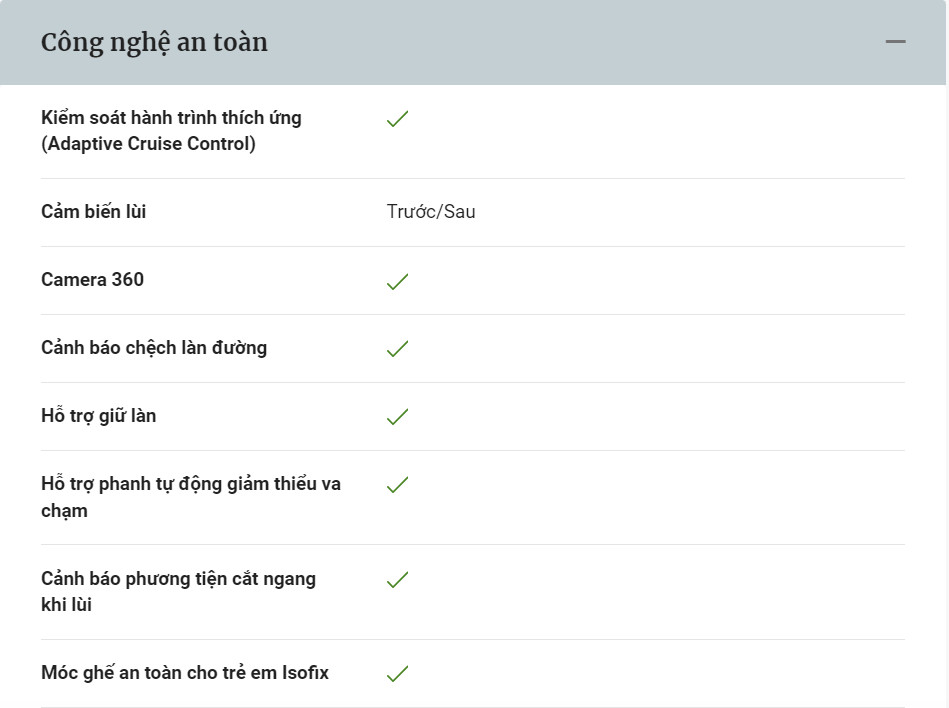Click the Công nghệ an toàn heading
949x708 pixels.
click(x=154, y=43)
